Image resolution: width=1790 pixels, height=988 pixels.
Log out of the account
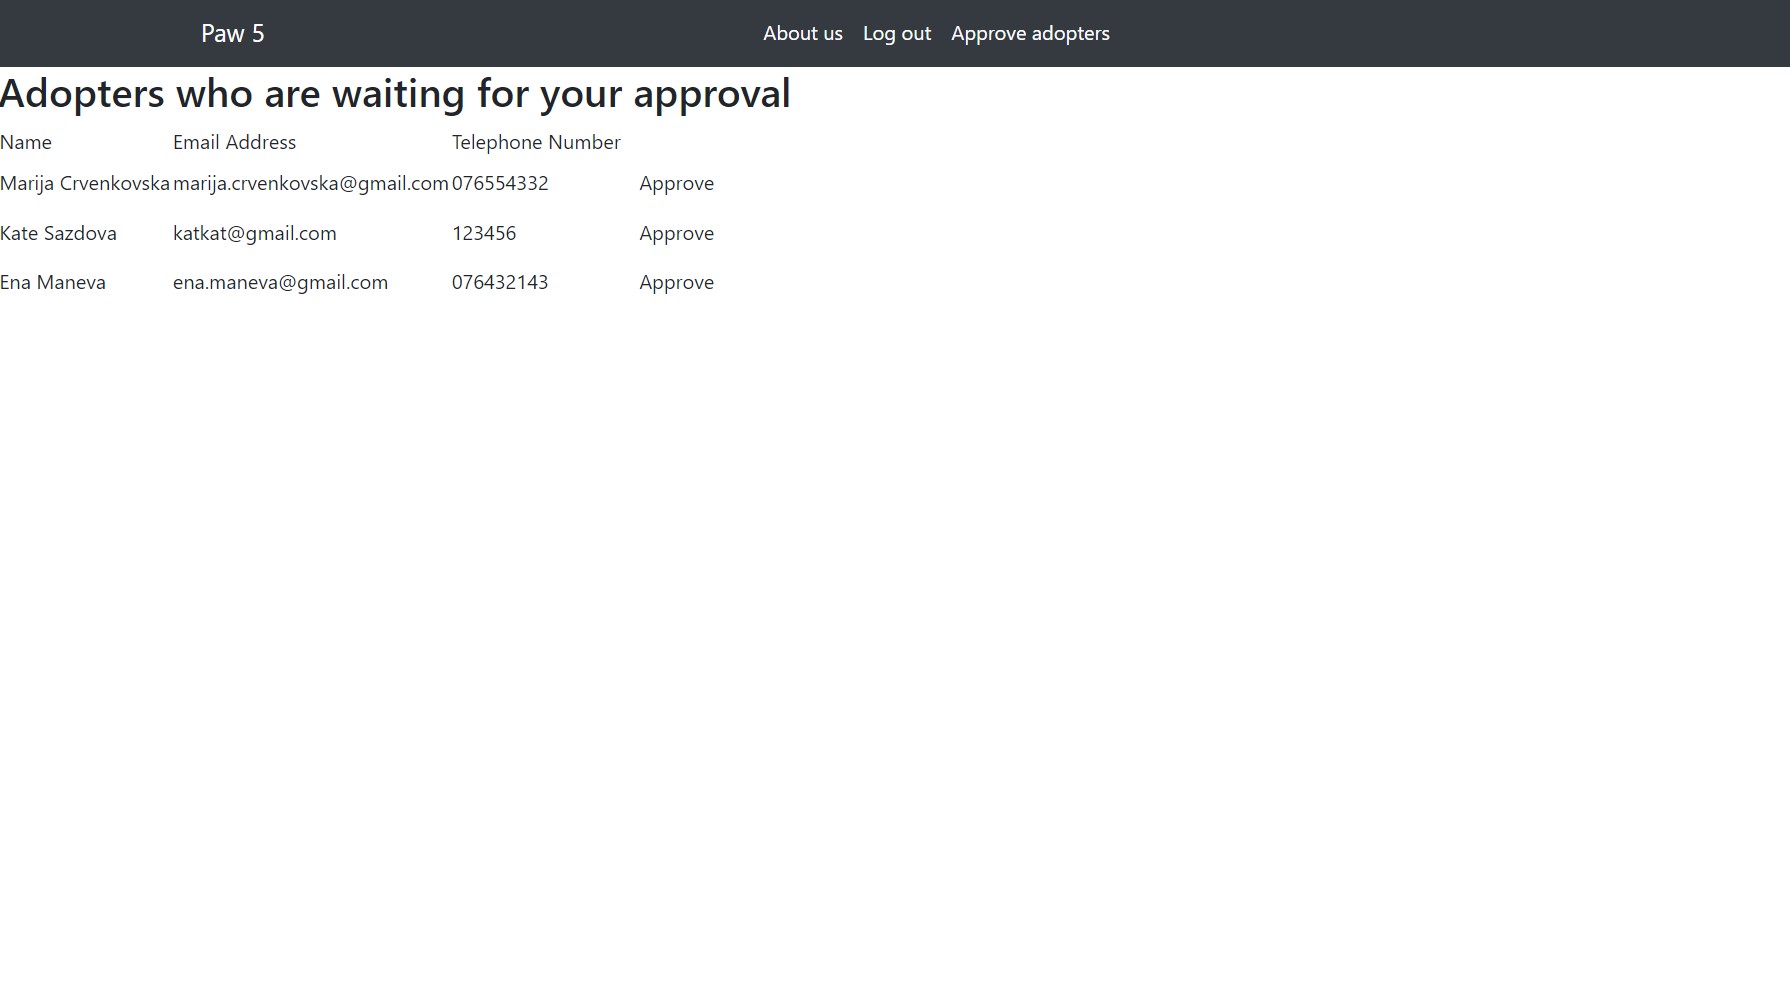[896, 33]
